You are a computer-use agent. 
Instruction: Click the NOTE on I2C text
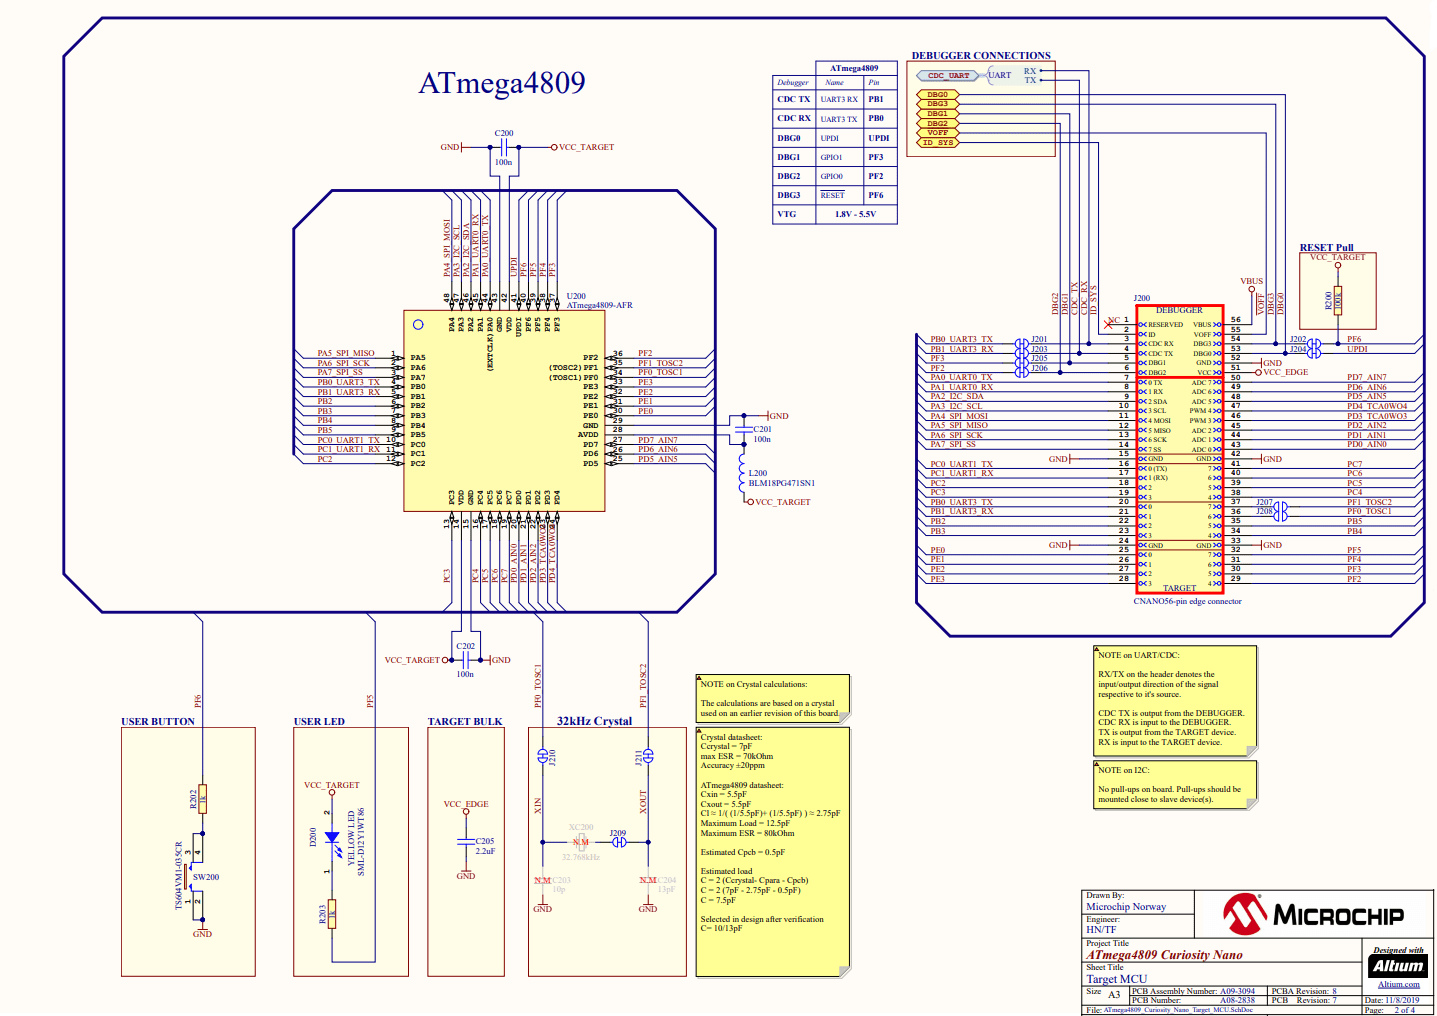coord(1123,770)
